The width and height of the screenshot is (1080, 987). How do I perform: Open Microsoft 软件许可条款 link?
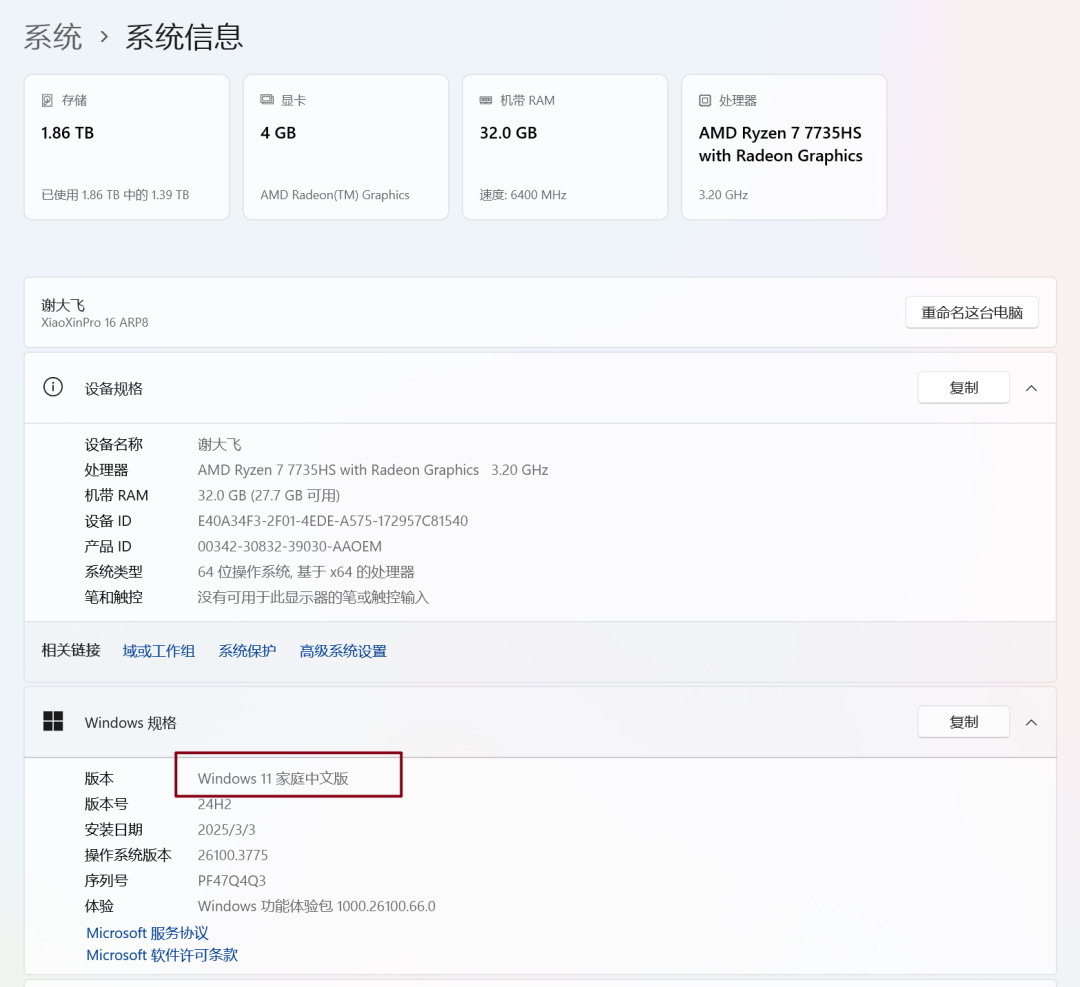162,955
